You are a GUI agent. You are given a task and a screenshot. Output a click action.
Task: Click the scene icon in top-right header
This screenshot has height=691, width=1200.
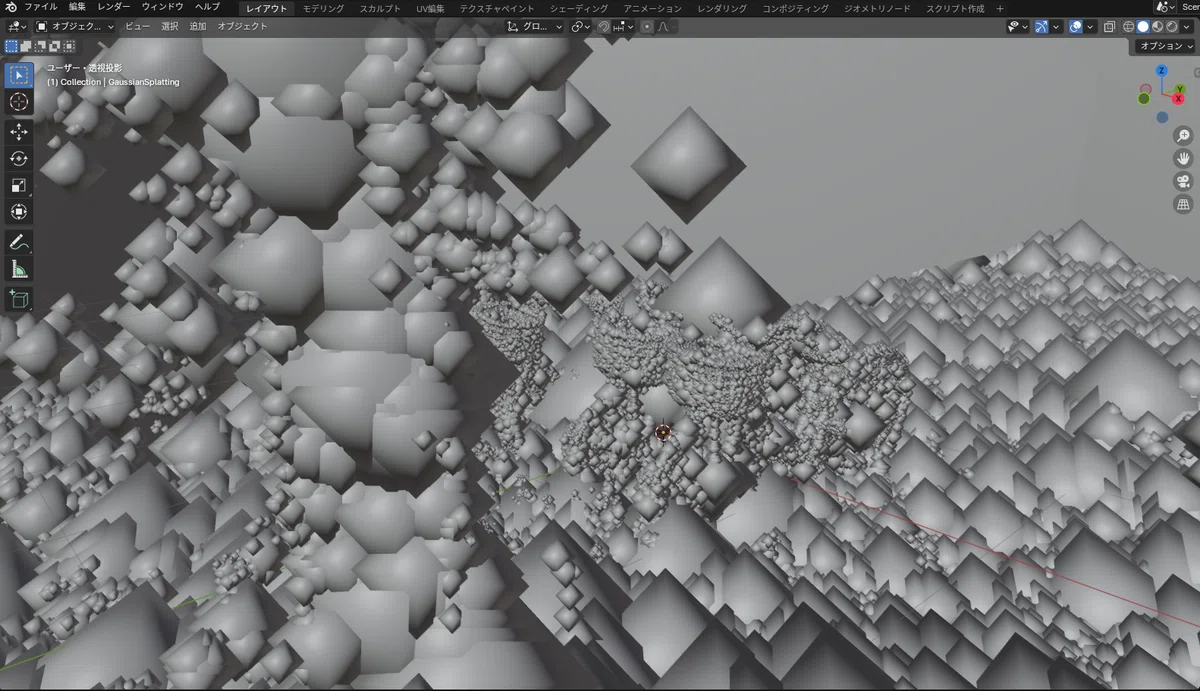tap(1167, 7)
